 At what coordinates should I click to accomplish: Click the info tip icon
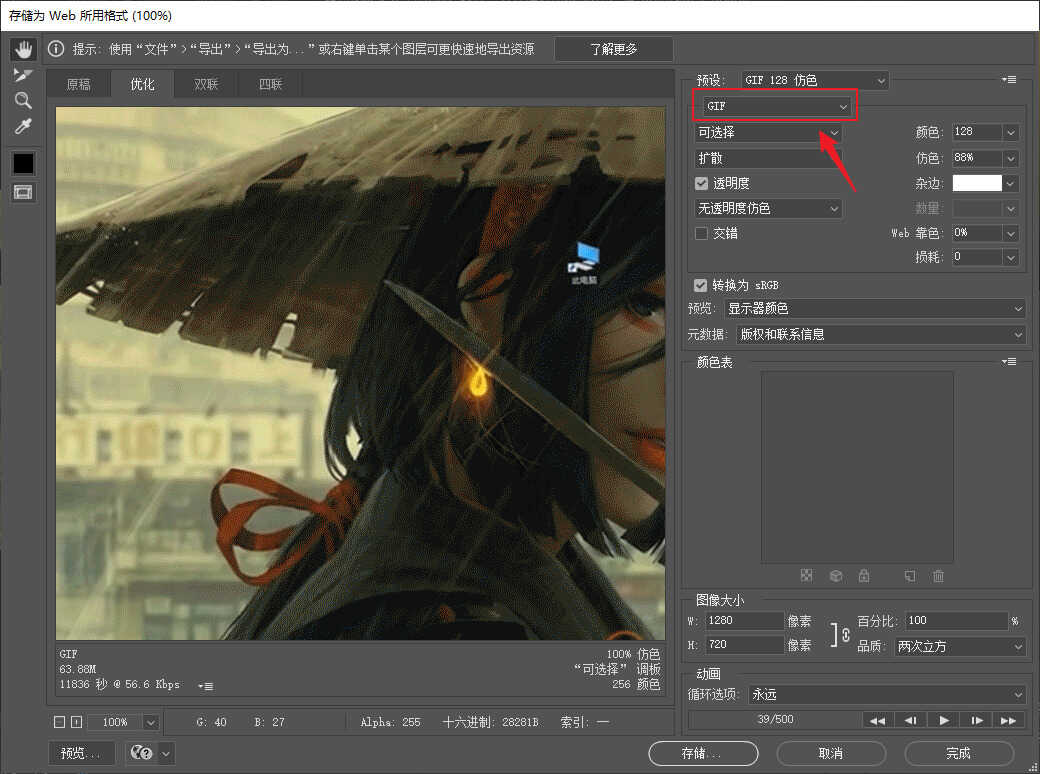point(56,48)
